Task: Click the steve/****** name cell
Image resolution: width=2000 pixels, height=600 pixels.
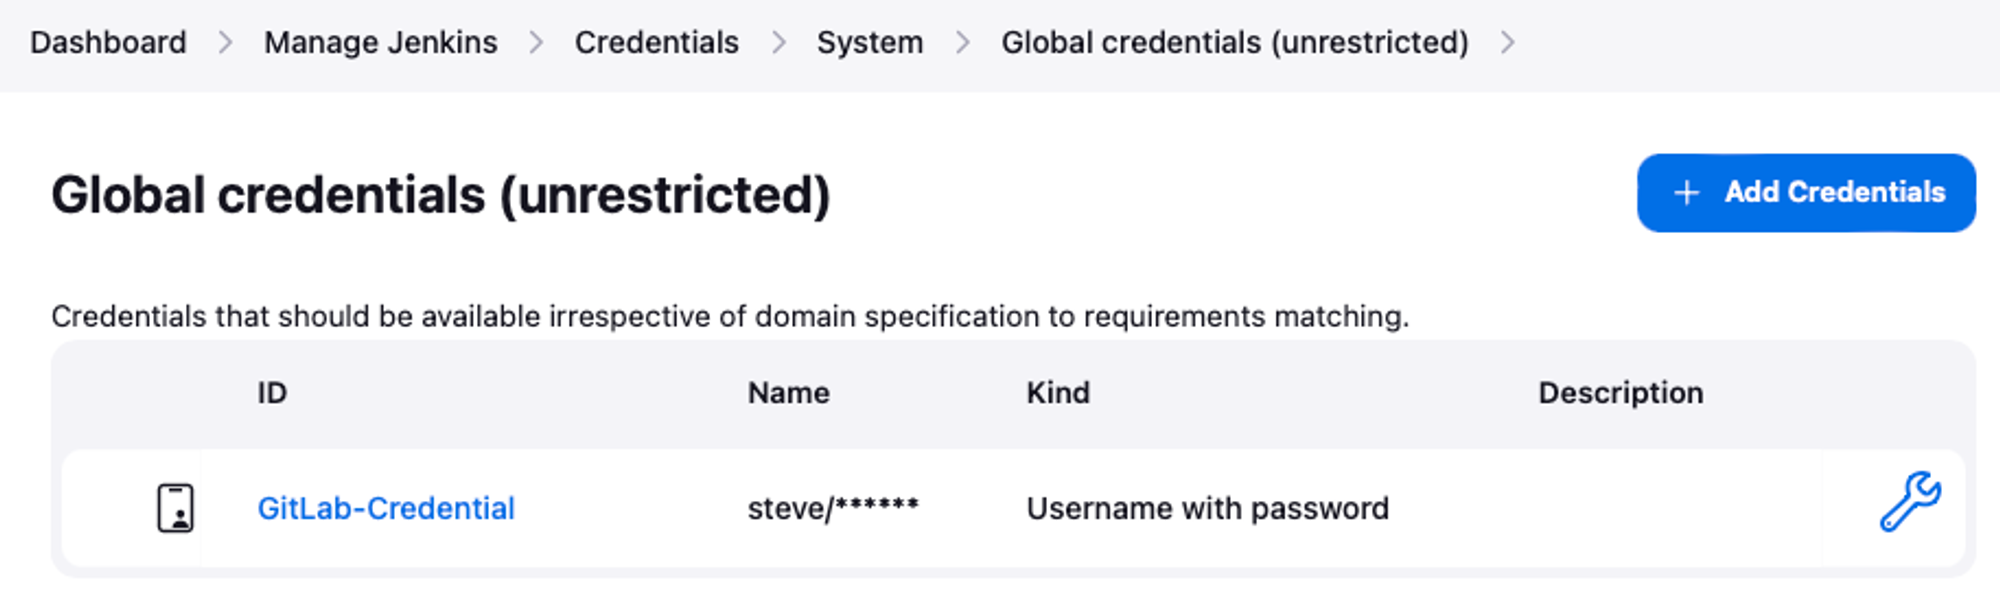Action: tap(832, 508)
